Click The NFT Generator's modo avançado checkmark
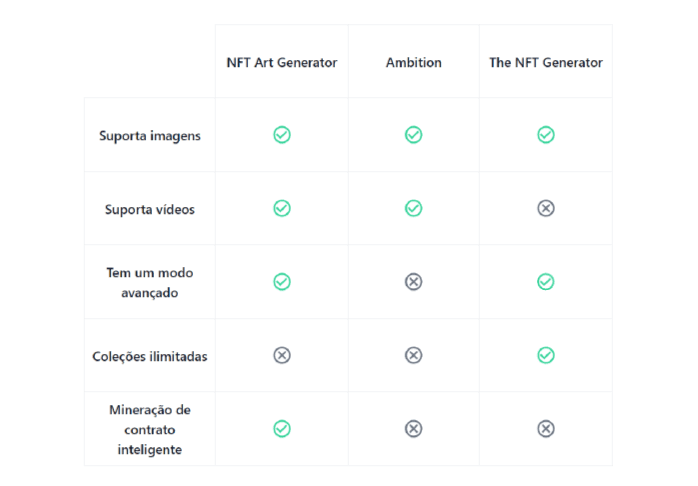The height and width of the screenshot is (486, 698). click(545, 282)
